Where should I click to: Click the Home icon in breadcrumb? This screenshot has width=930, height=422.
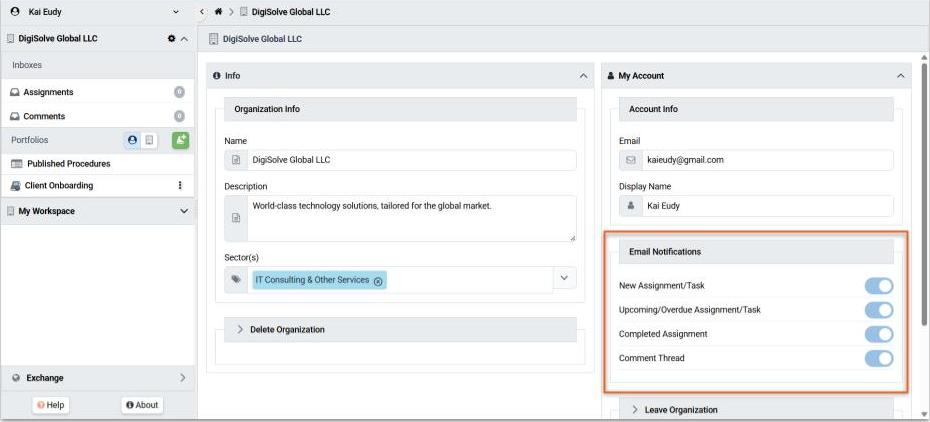(x=218, y=12)
